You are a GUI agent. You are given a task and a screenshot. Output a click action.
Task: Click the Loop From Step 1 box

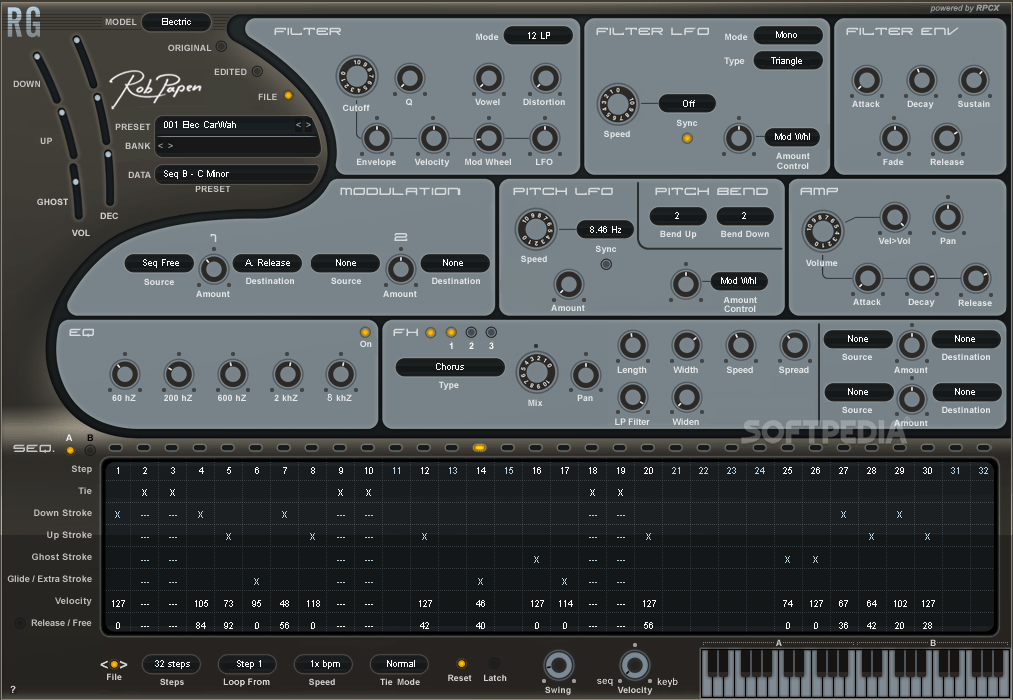(248, 664)
